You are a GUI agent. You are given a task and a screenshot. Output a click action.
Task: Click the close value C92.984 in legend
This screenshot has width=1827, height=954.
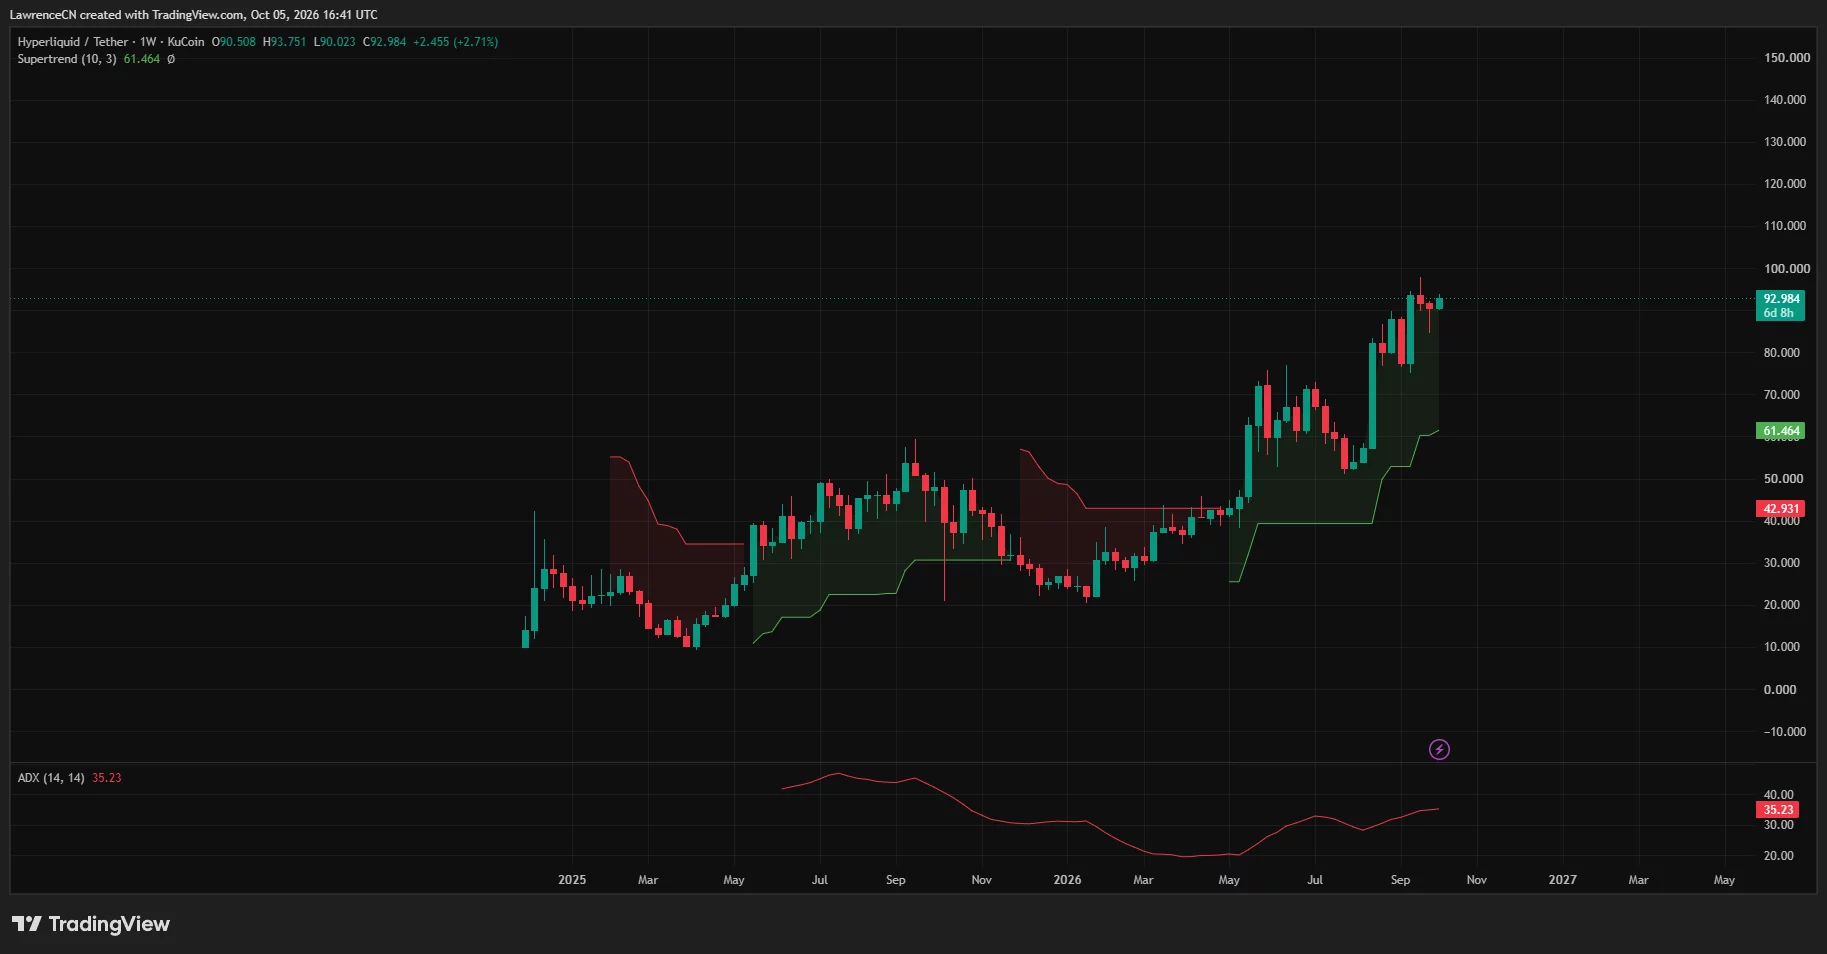tap(385, 42)
